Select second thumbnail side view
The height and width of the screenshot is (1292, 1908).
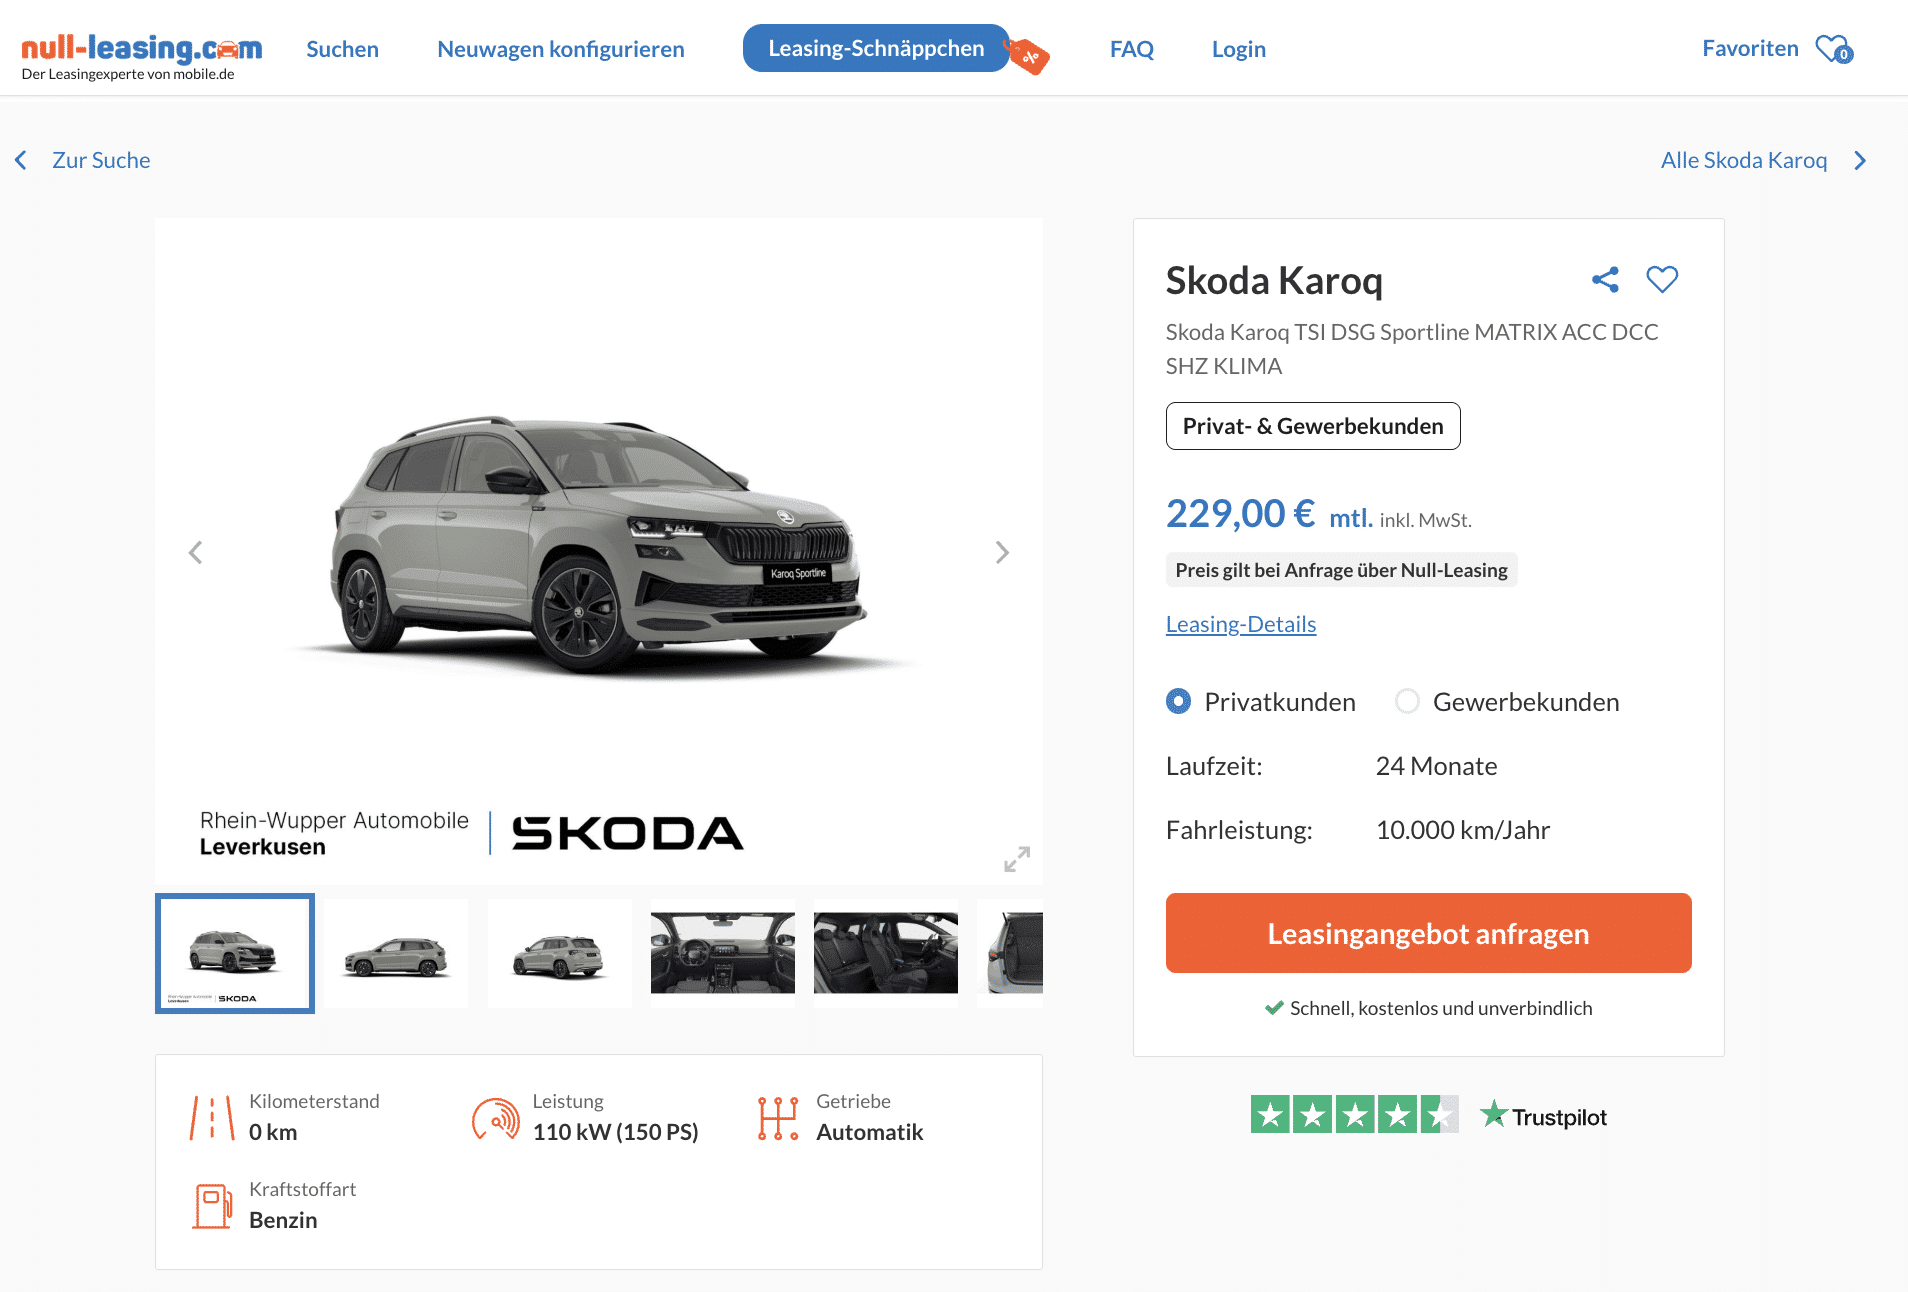click(x=397, y=953)
